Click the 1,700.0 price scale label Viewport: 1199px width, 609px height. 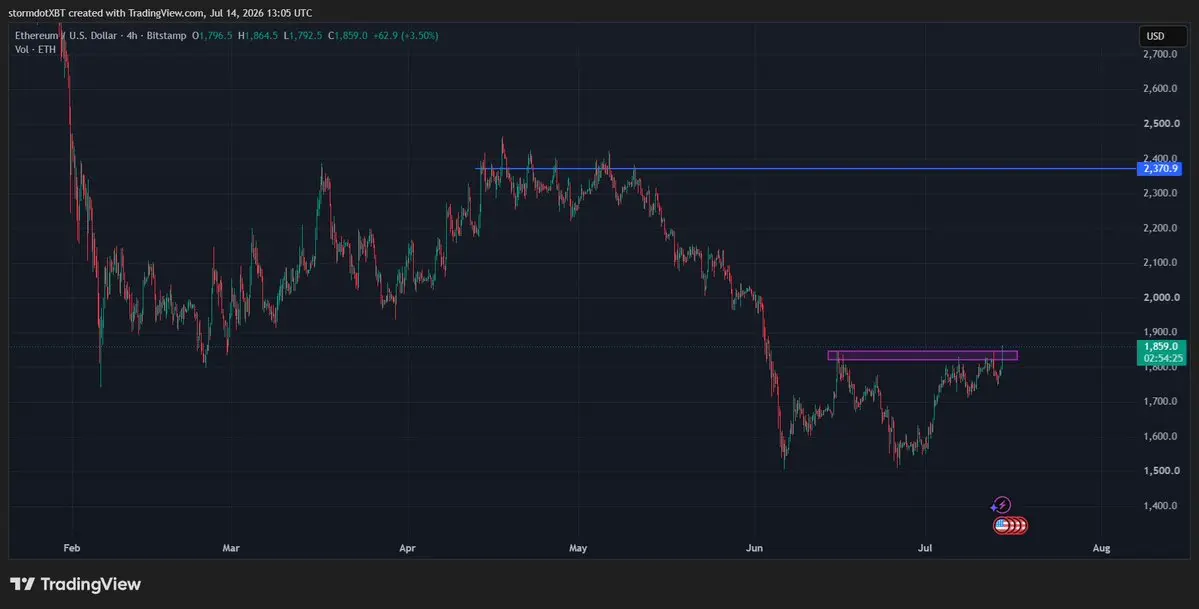point(1160,402)
